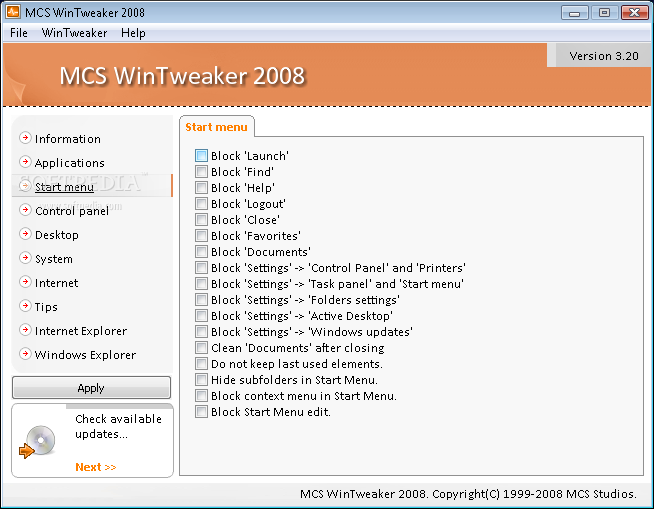Toggle Block 'Documents' checkbox

pos(201,252)
